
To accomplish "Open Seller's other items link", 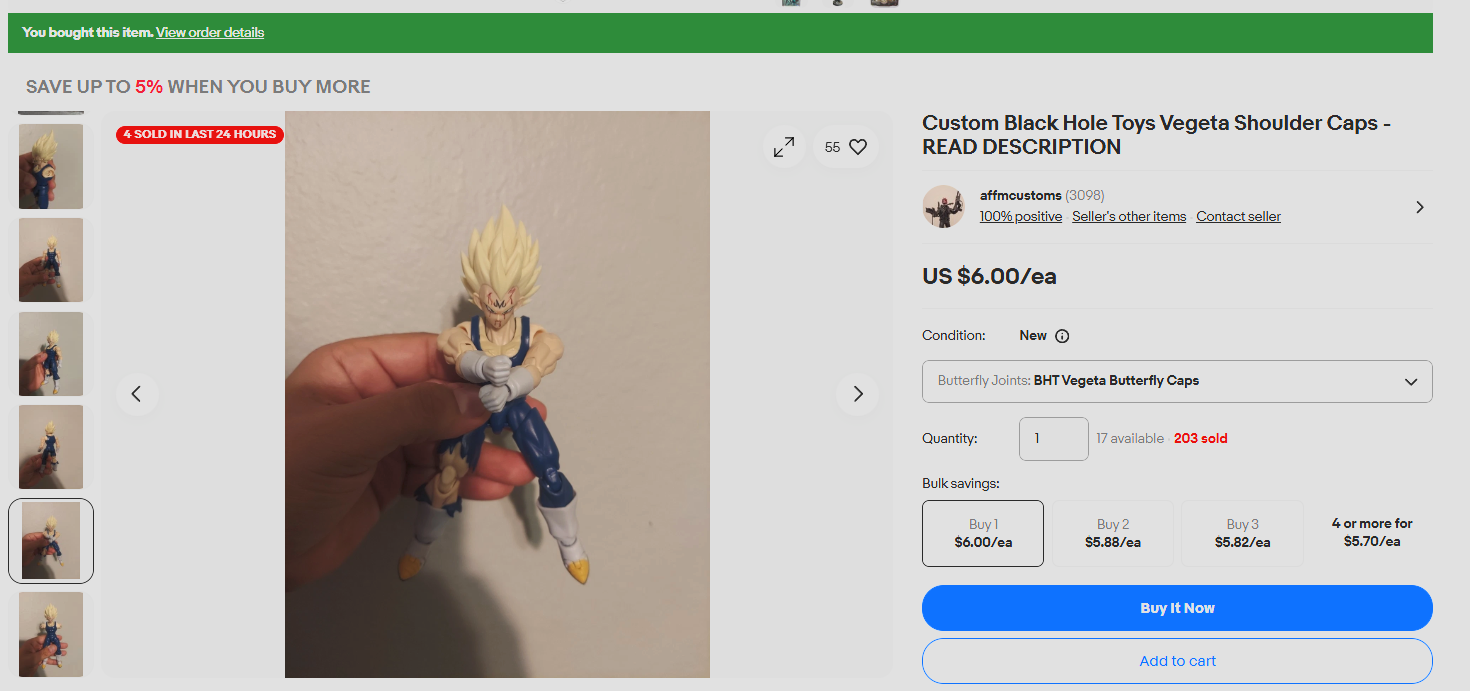I will click(1129, 216).
